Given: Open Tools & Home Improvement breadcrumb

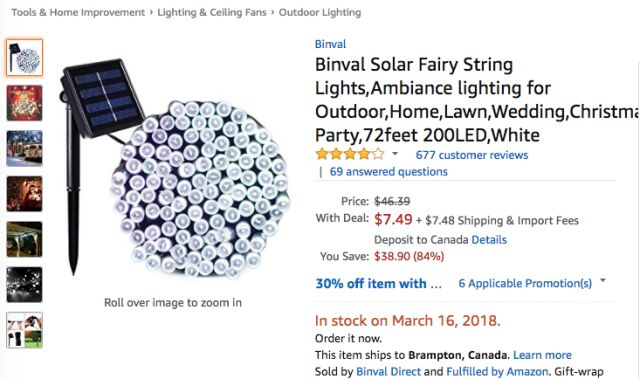Looking at the screenshot, I should [78, 12].
